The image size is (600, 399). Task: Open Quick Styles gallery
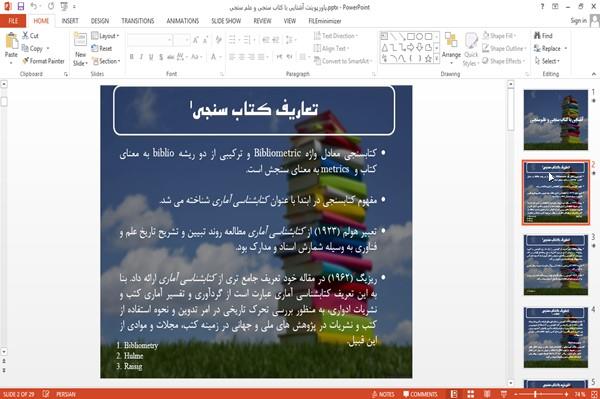pos(471,50)
